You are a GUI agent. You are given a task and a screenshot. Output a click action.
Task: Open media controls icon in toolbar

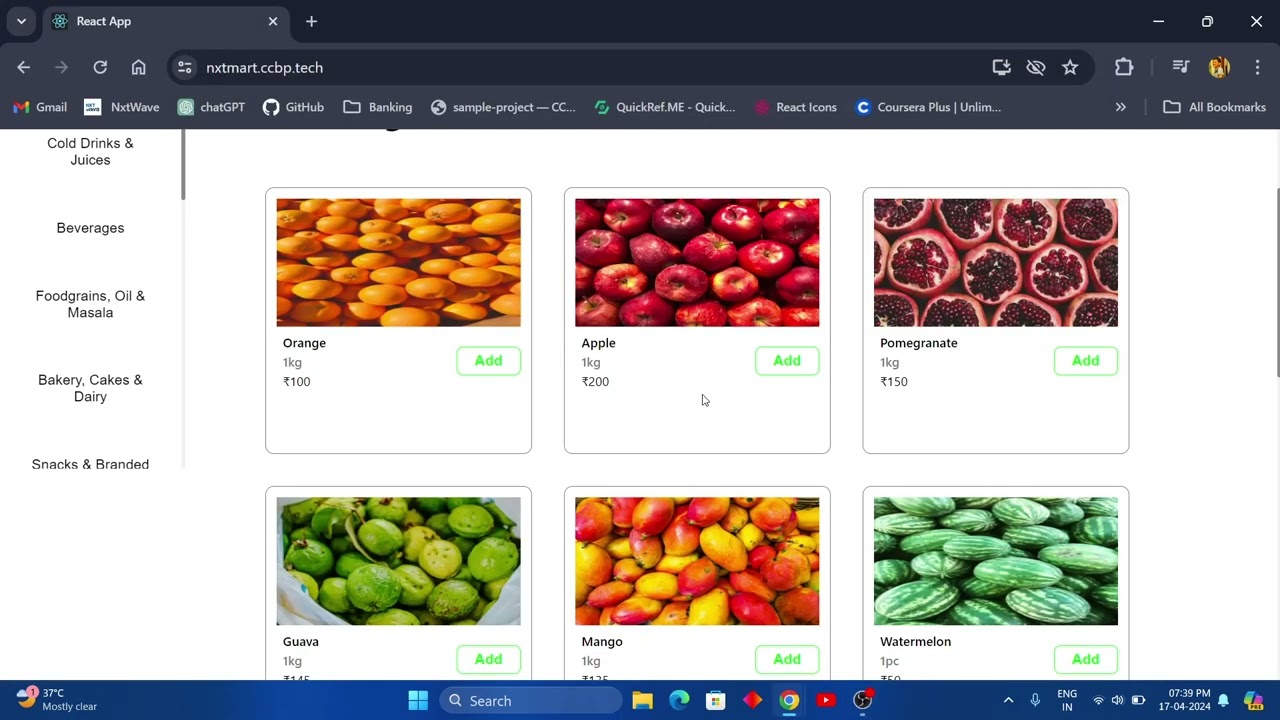1180,67
